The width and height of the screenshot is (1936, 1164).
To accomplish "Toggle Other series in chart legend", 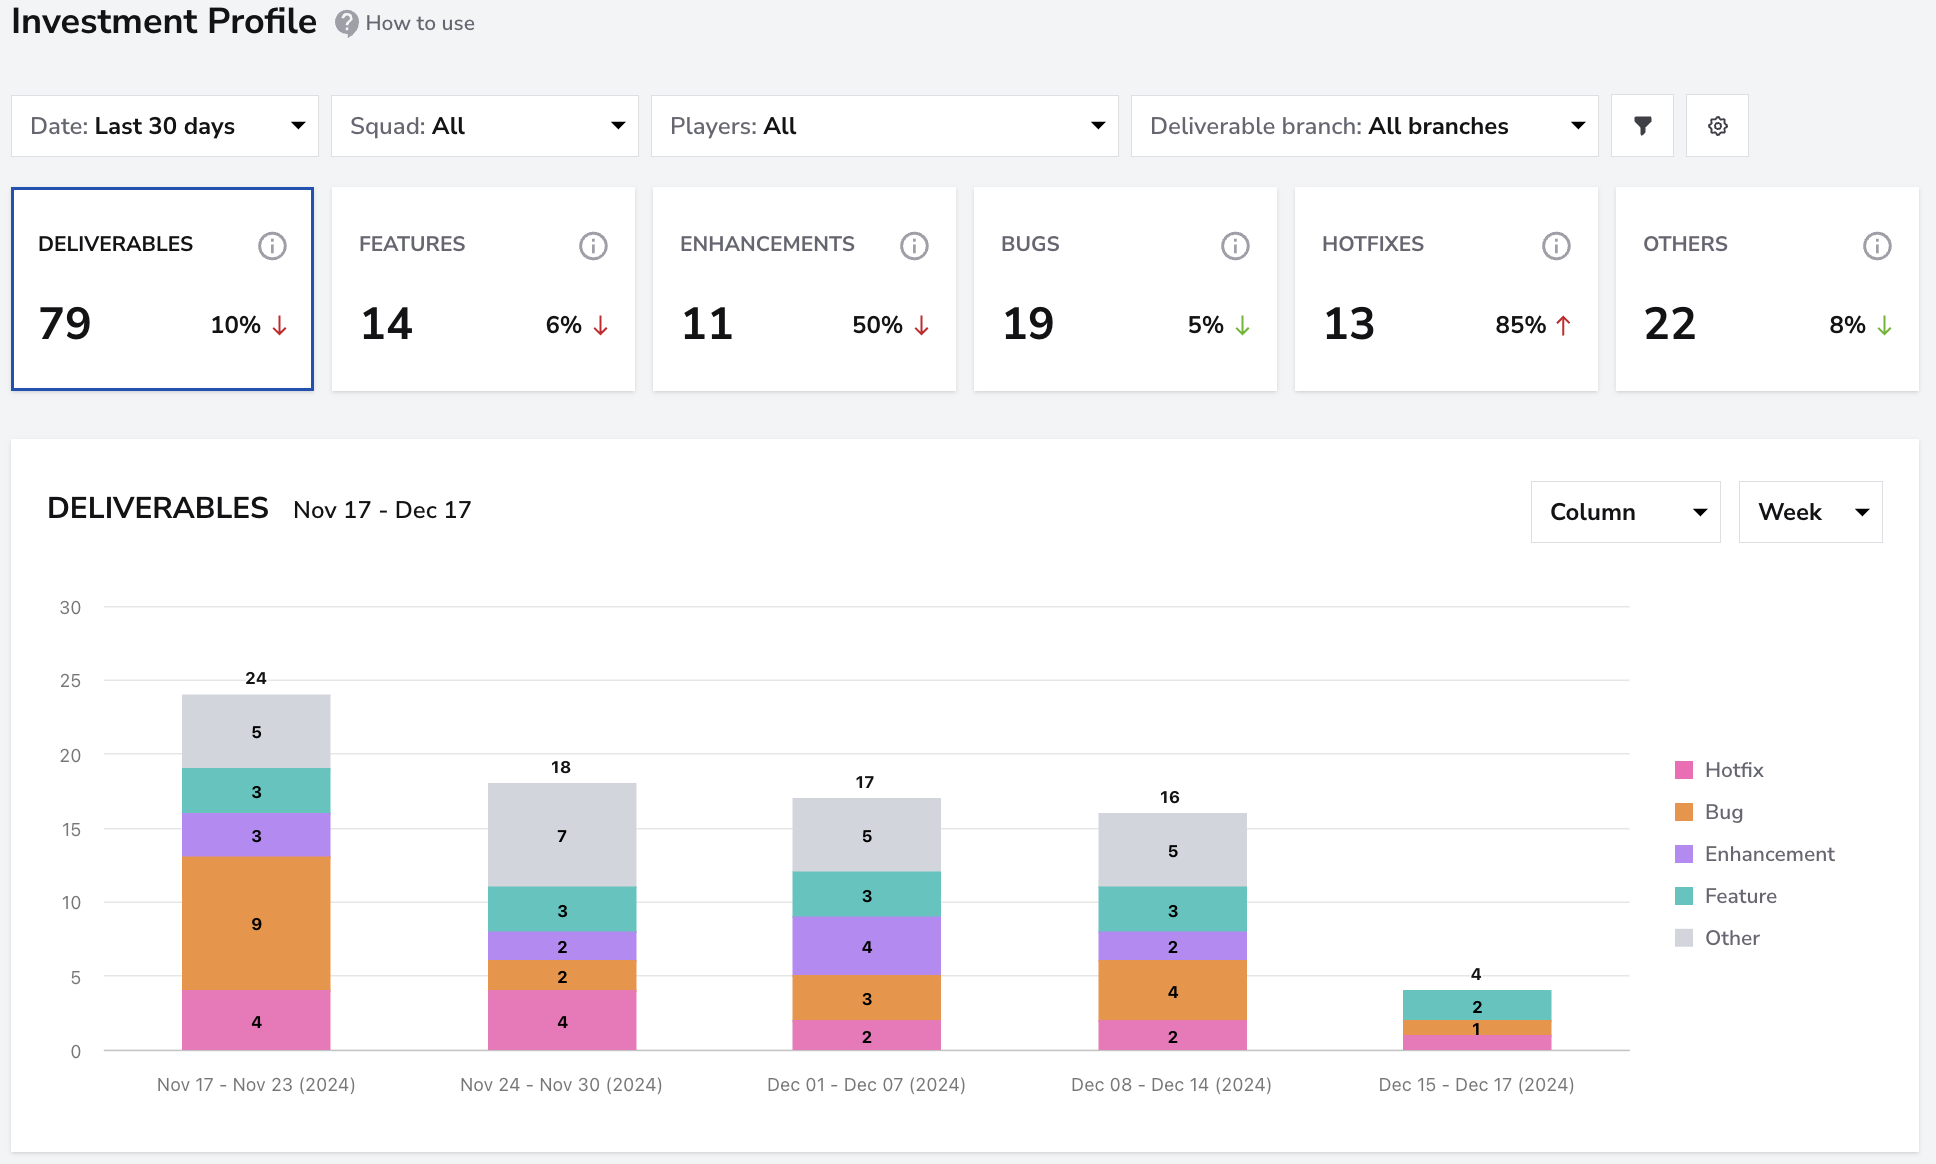I will click(x=1717, y=938).
